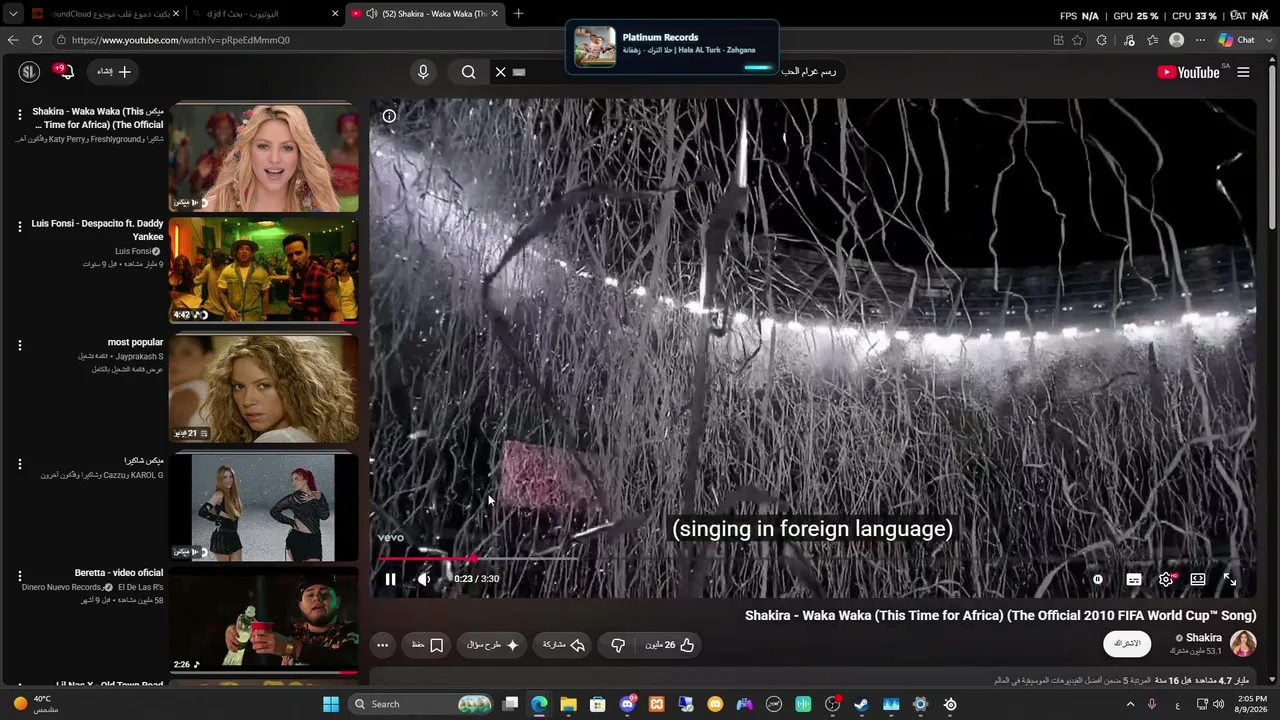The image size is (1280, 720).
Task: Close the Shakira Waka Waka tab
Action: point(495,14)
